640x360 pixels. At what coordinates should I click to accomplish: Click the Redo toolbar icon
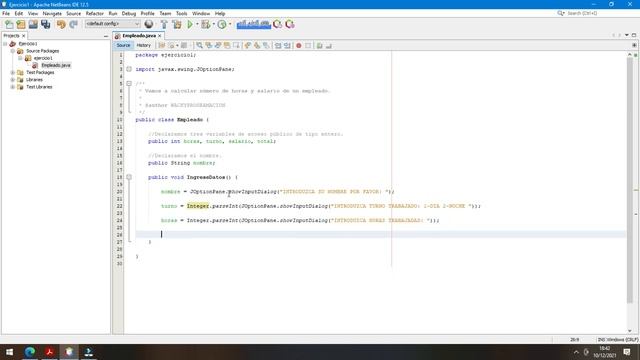point(73,24)
